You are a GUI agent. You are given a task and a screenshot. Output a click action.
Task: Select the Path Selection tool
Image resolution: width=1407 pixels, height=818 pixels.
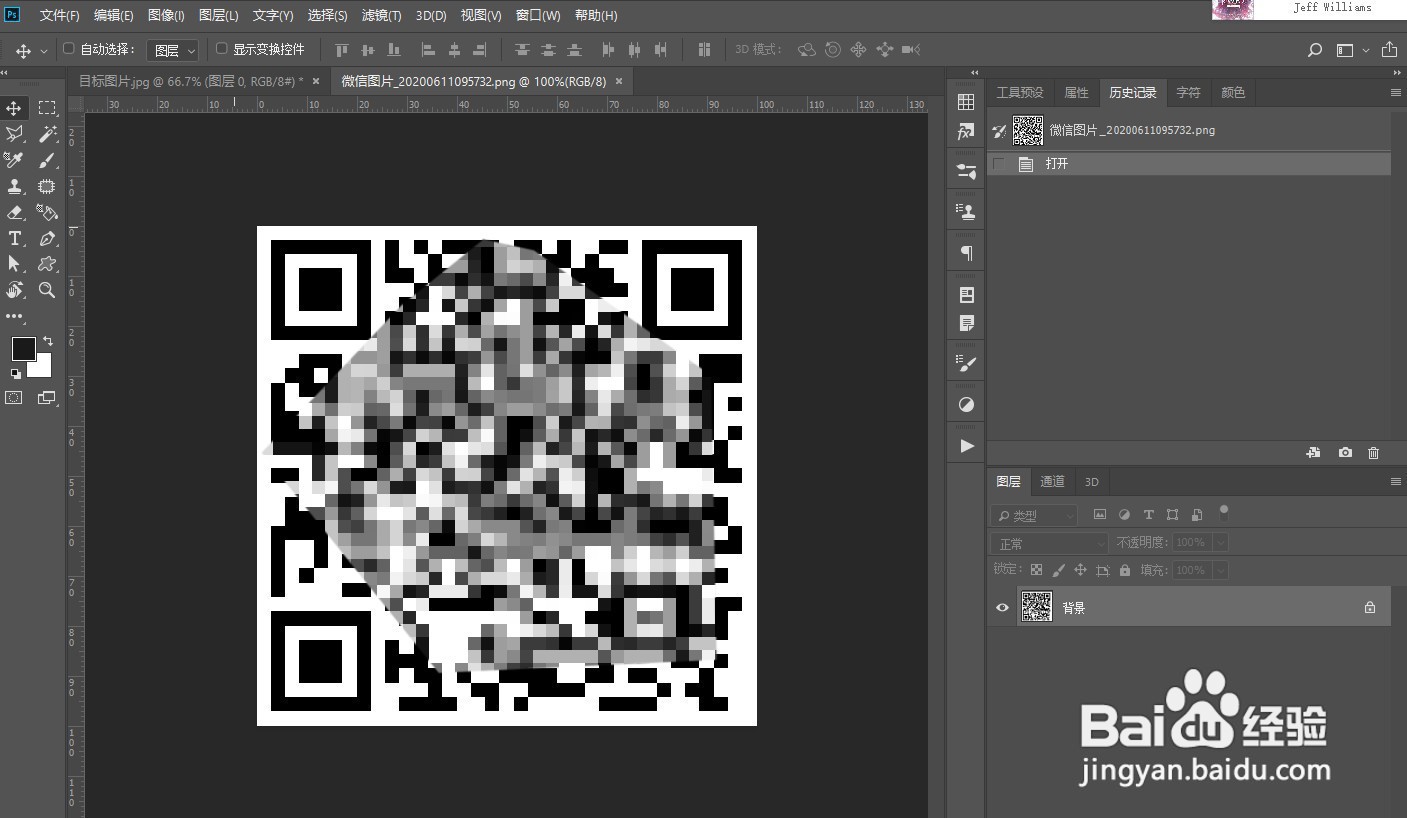[14, 264]
